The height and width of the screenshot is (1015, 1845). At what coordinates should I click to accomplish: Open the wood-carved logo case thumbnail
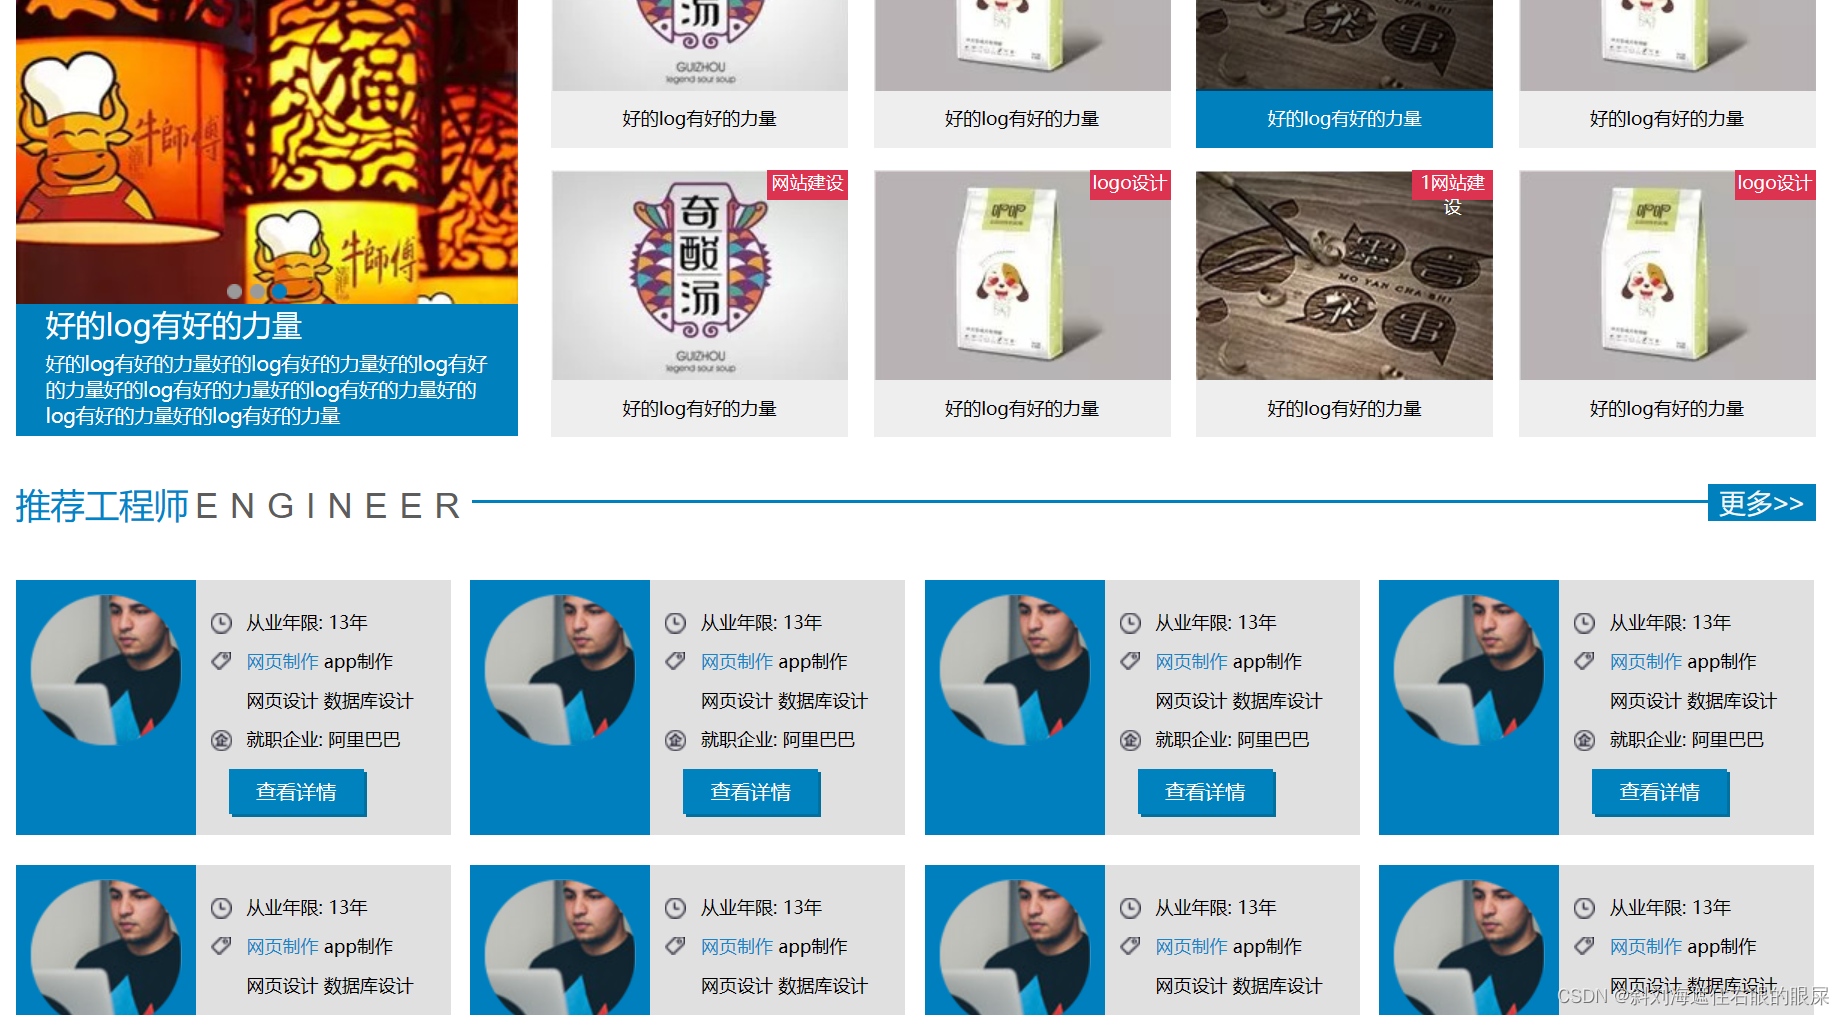(1344, 275)
